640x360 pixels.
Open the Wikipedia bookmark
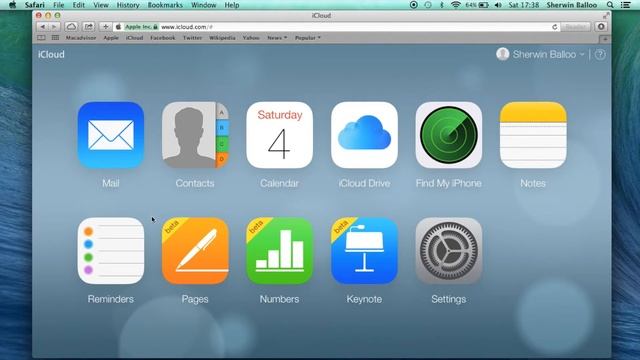click(x=222, y=38)
